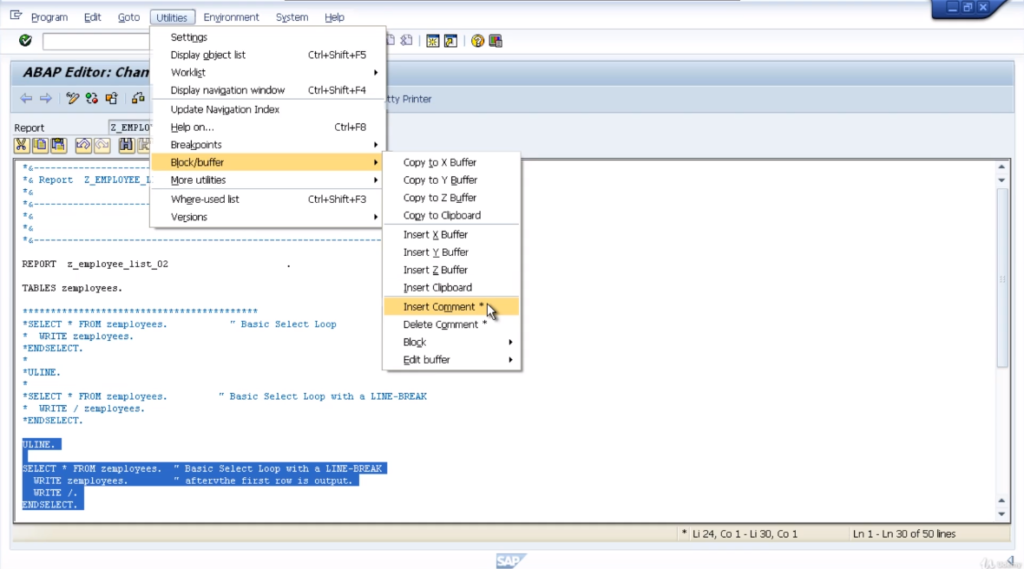Viewport: 1024px width, 569px height.
Task: Click the Cut scissors icon
Action: coord(21,145)
